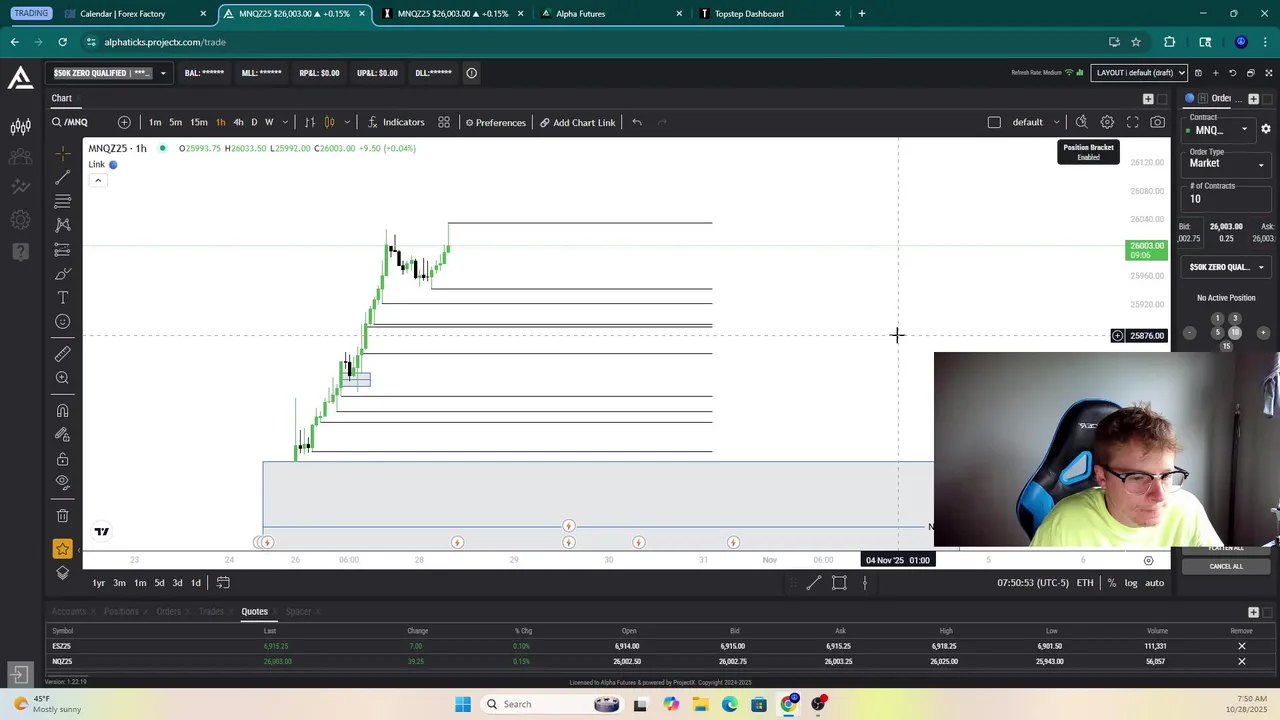Select the crosshair cursor drawing tool
The image size is (1280, 720).
tap(62, 153)
